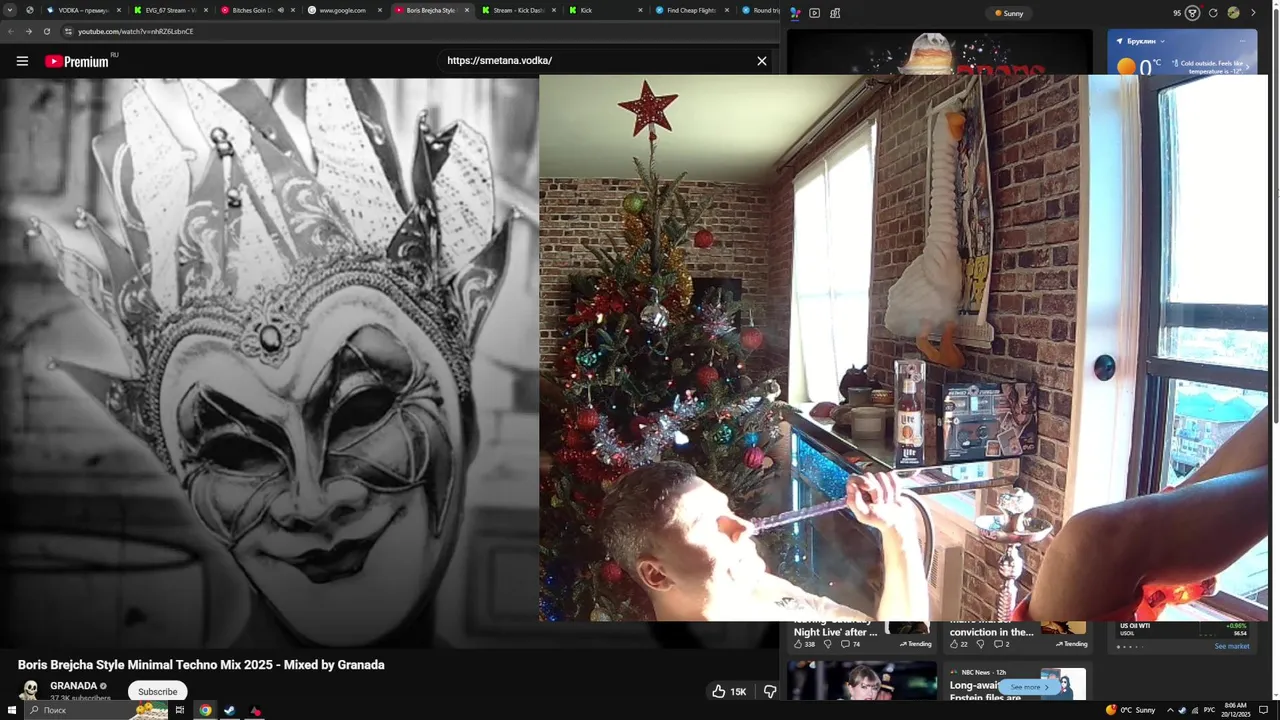The height and width of the screenshot is (720, 1280).
Task: Subscribe to the GRANADA channel
Action: point(157,691)
